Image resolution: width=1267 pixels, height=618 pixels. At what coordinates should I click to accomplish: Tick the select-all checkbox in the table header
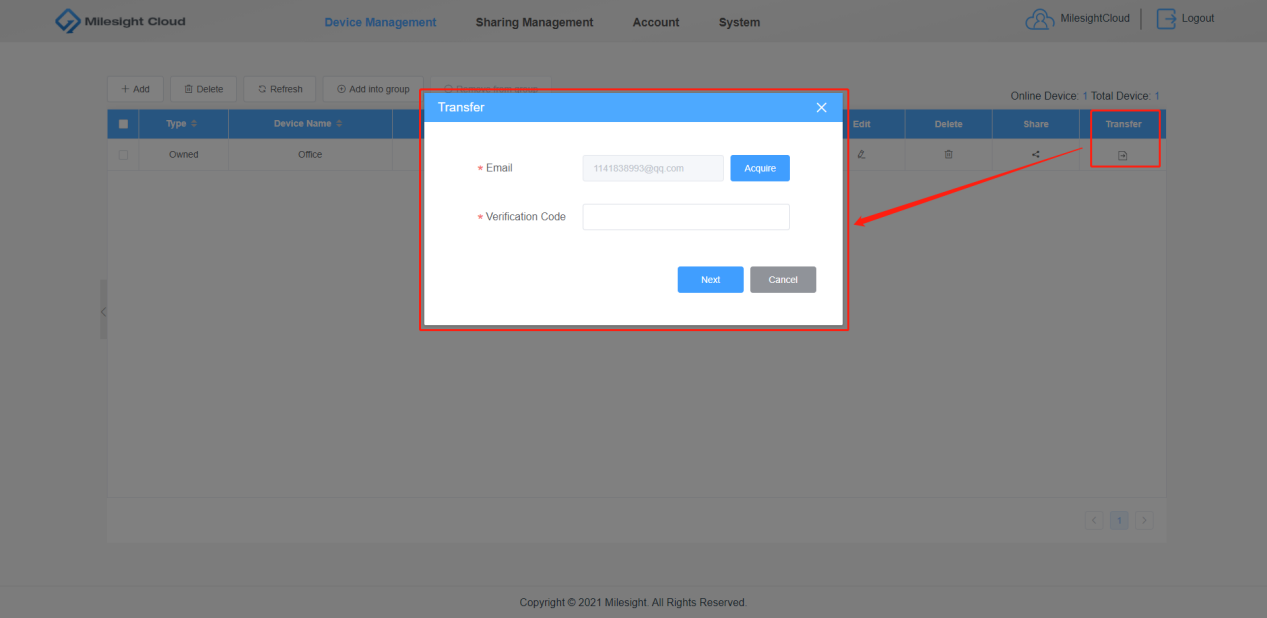point(123,124)
